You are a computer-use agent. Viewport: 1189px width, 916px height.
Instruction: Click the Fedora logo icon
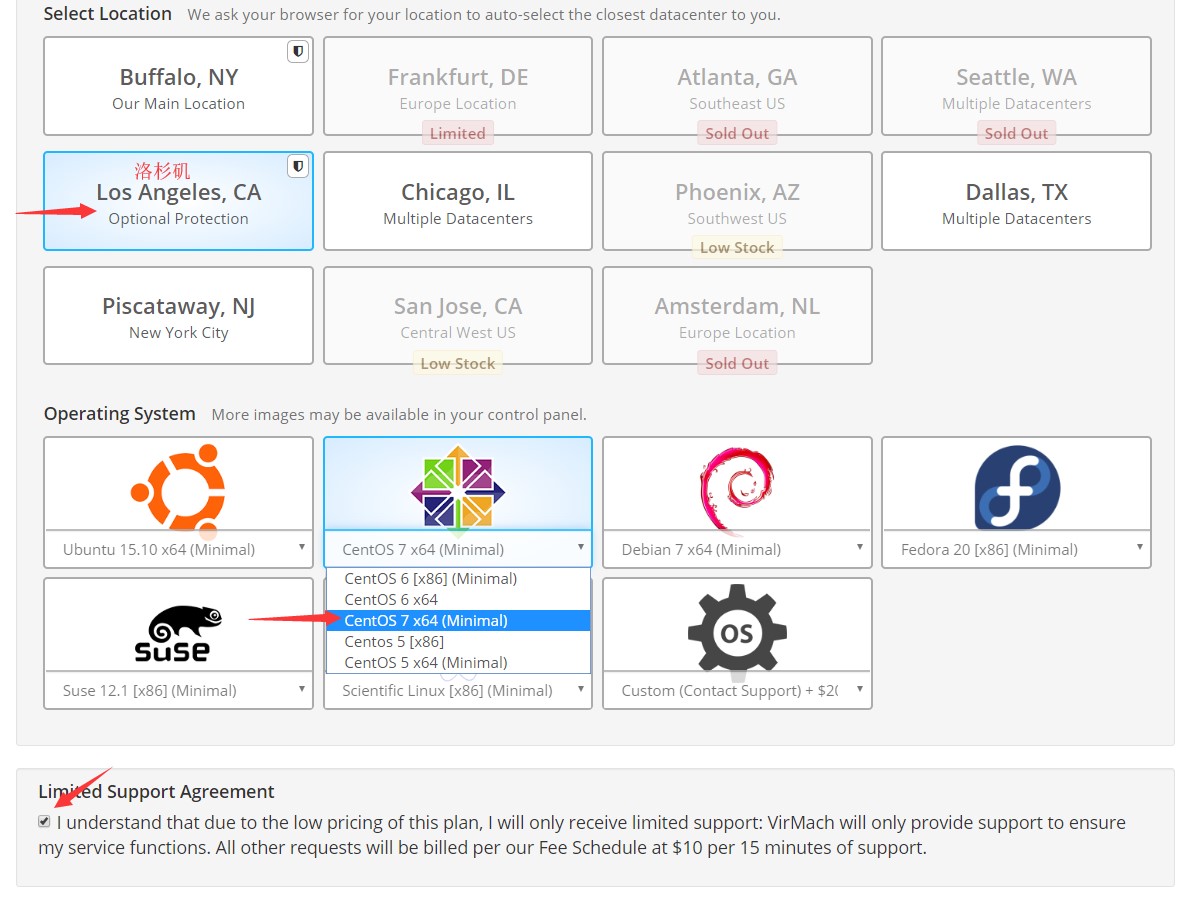click(1017, 487)
